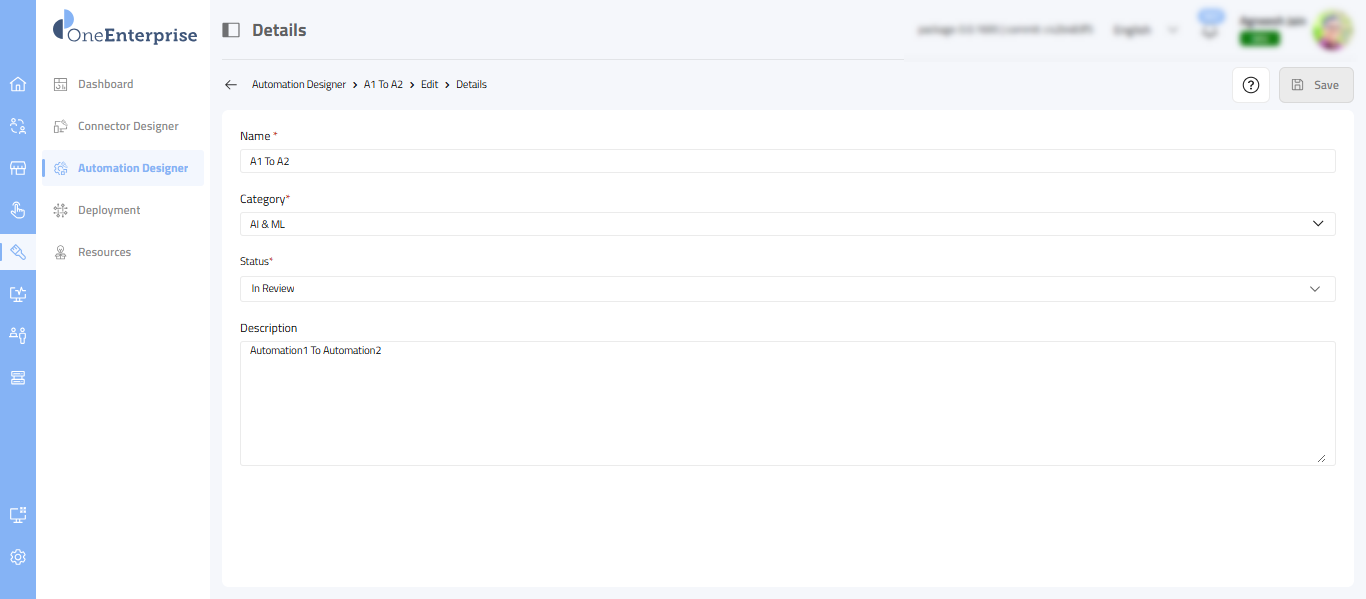Expand the Category dropdown showing AI & ML

click(787, 224)
